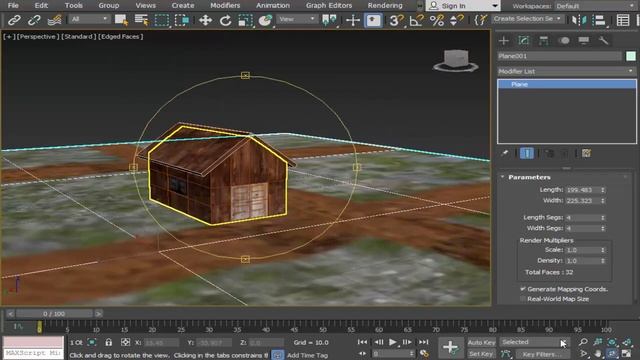Switch to Create command panel tab
The width and height of the screenshot is (640, 360).
pos(504,40)
